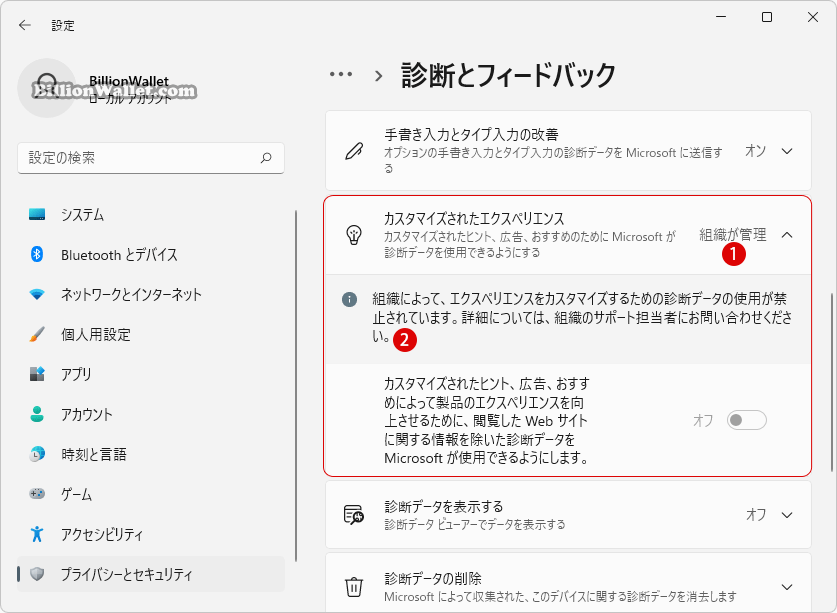The width and height of the screenshot is (837, 613).
Task: Click the 個人用設定 paintbrush icon
Action: click(37, 334)
